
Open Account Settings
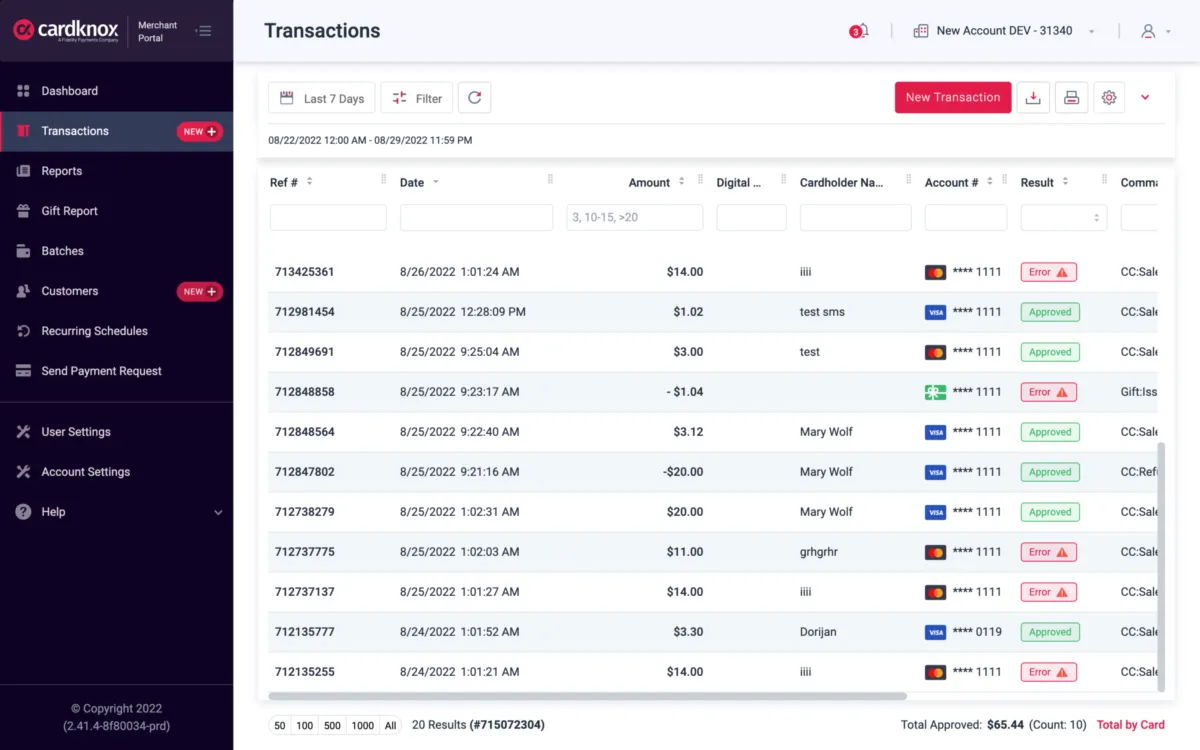pos(116,472)
